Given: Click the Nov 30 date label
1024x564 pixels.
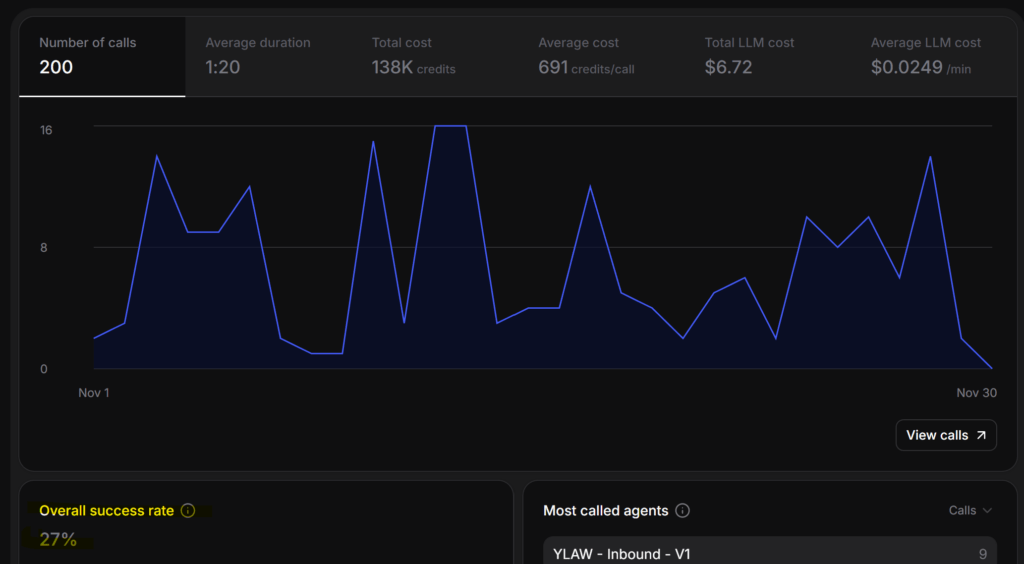Looking at the screenshot, I should pyautogui.click(x=976, y=393).
